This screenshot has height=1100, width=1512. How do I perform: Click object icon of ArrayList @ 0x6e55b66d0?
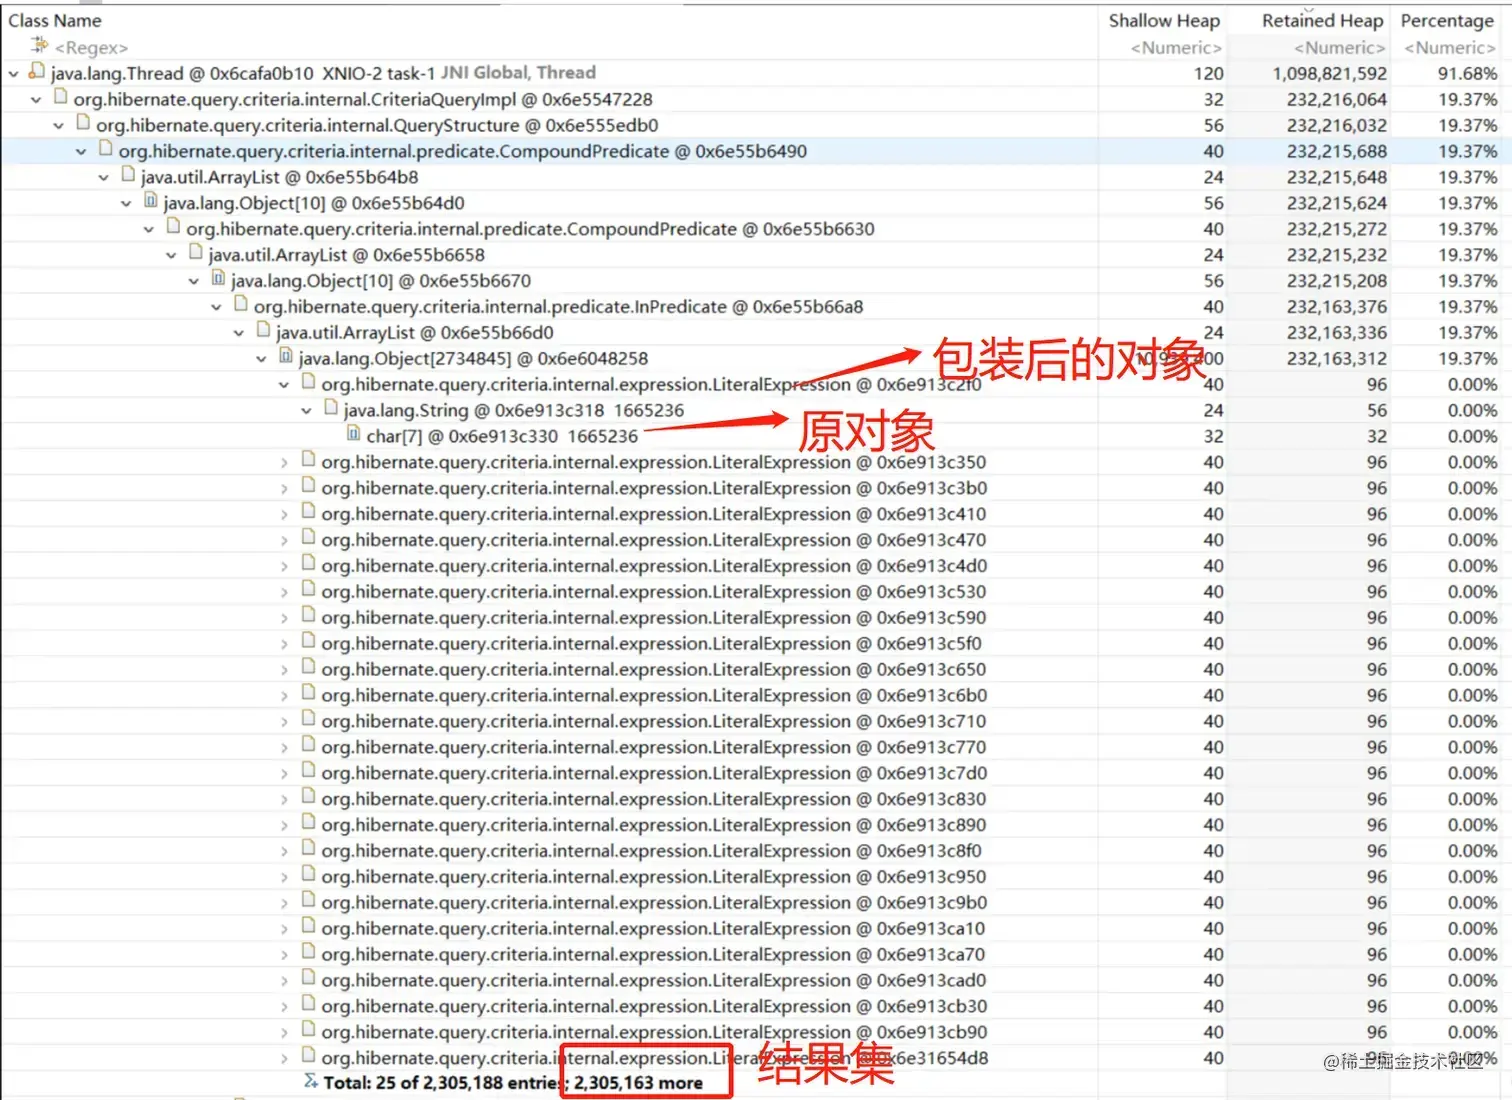pos(263,331)
